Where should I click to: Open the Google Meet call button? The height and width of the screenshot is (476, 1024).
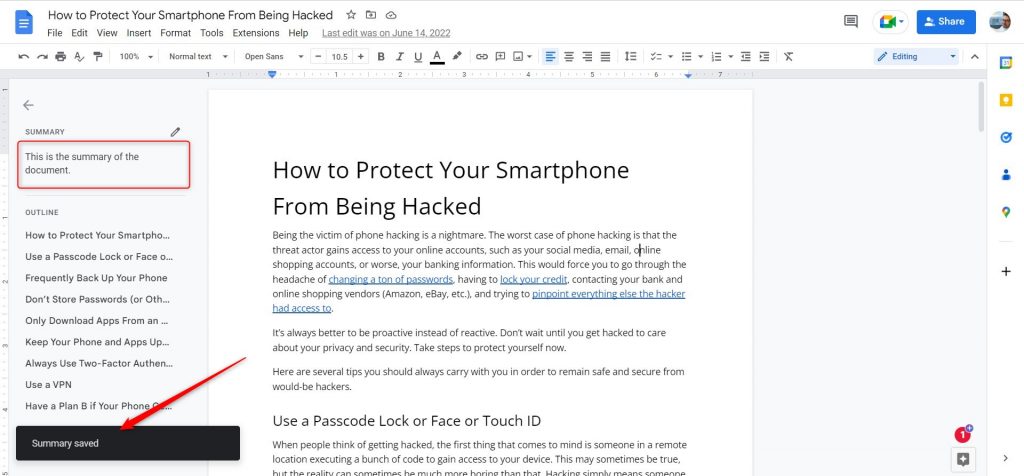[891, 22]
